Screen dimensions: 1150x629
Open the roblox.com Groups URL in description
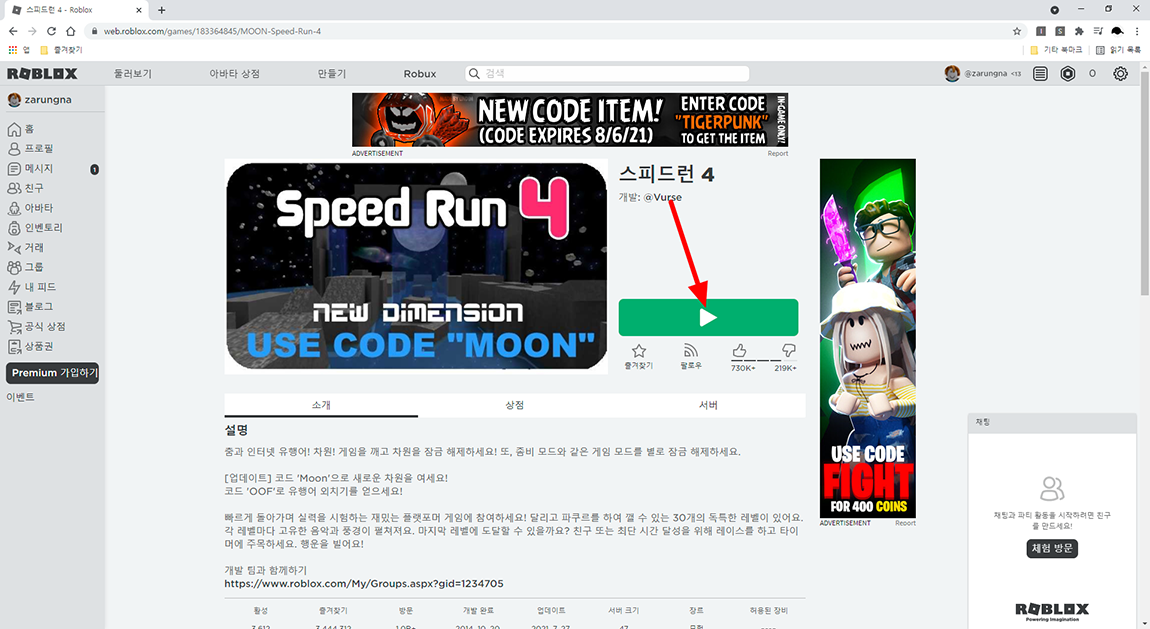pos(364,584)
